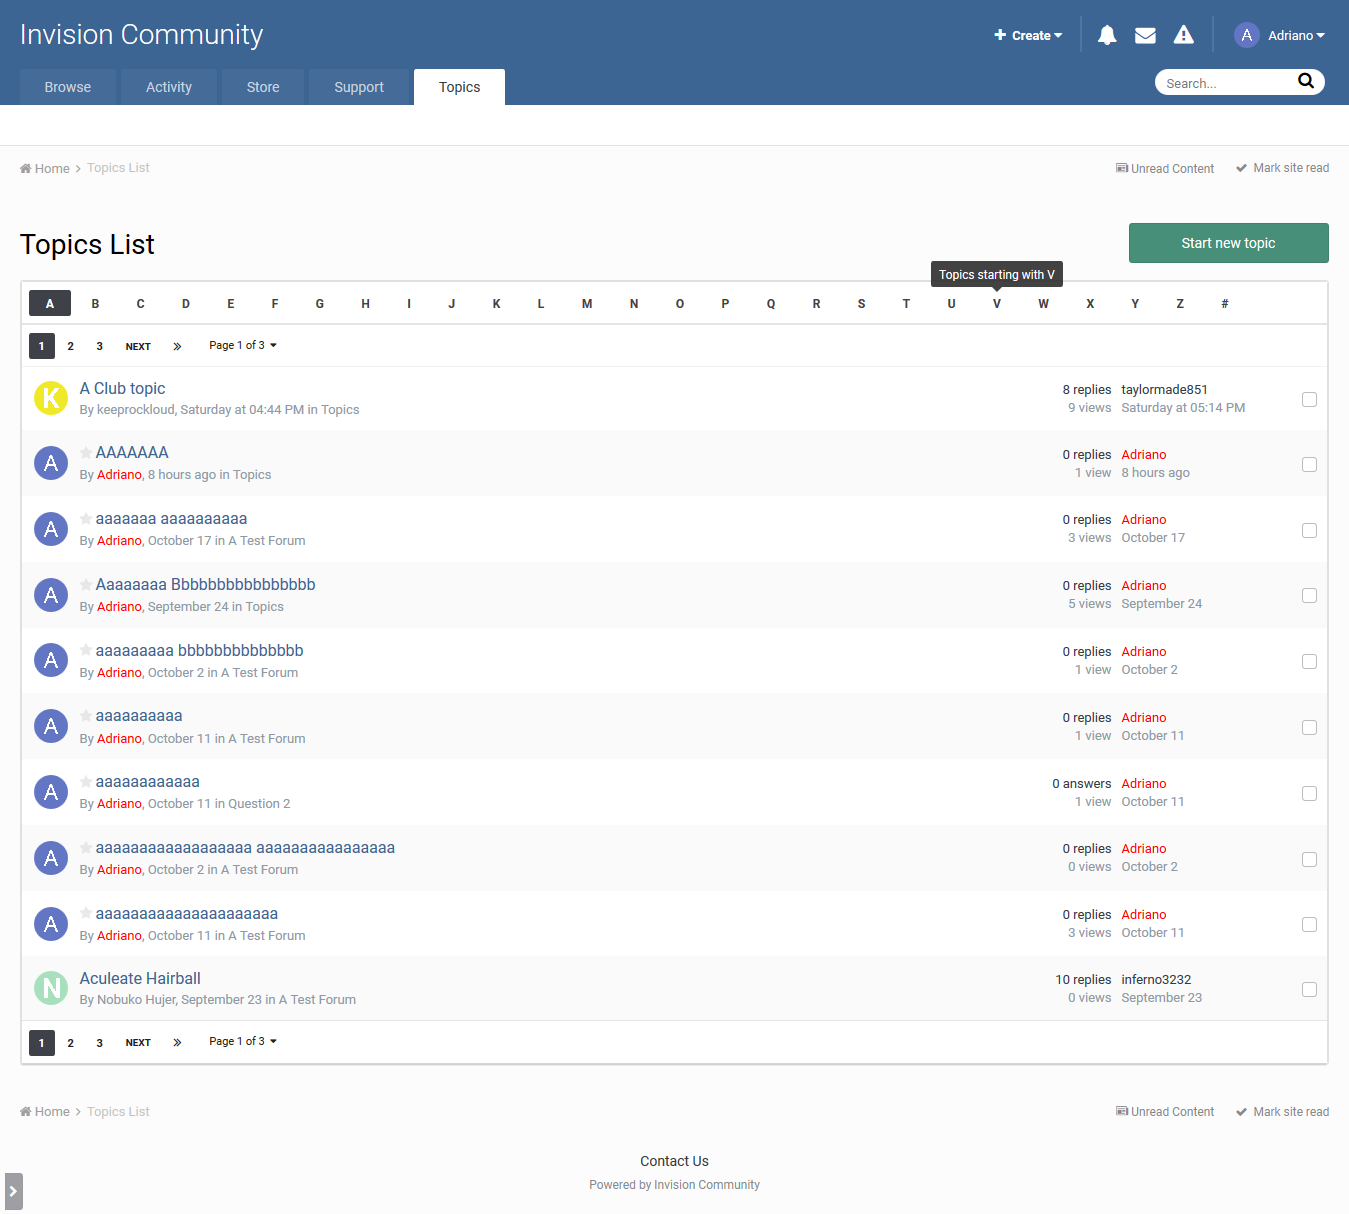Open the Create dropdown menu
This screenshot has height=1214, width=1349.
coord(1028,35)
